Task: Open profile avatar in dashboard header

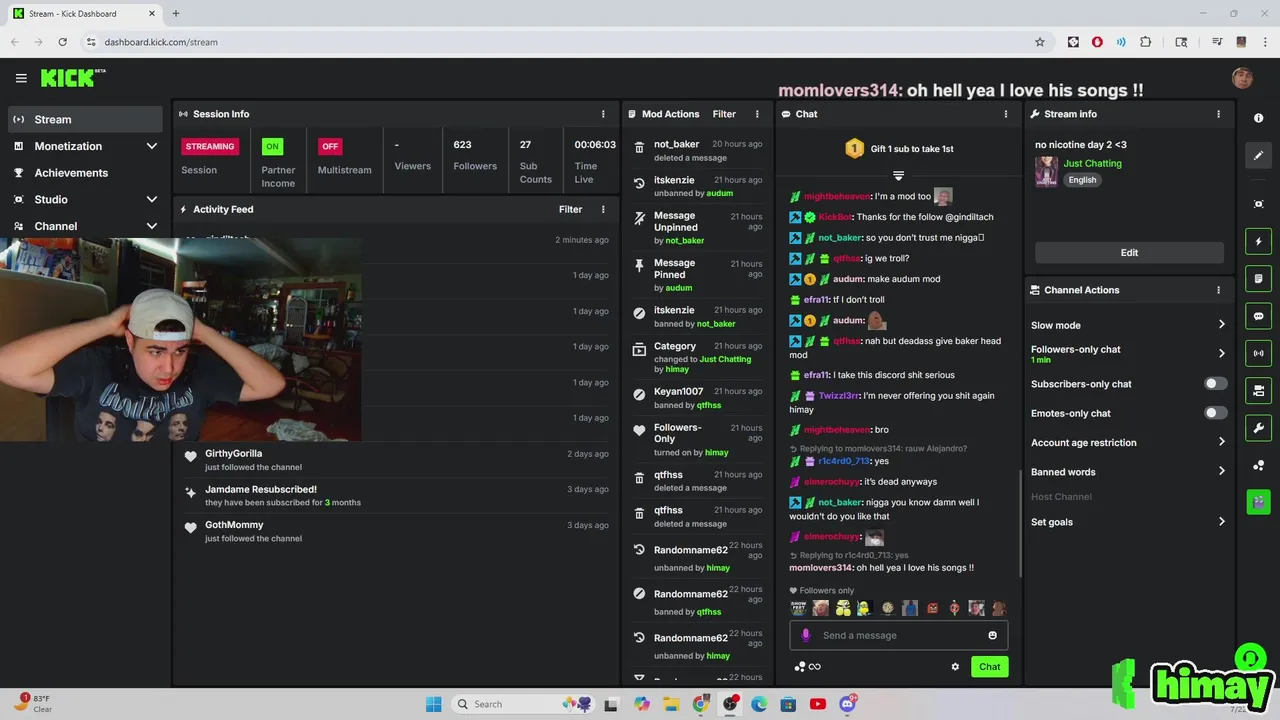Action: [1243, 78]
